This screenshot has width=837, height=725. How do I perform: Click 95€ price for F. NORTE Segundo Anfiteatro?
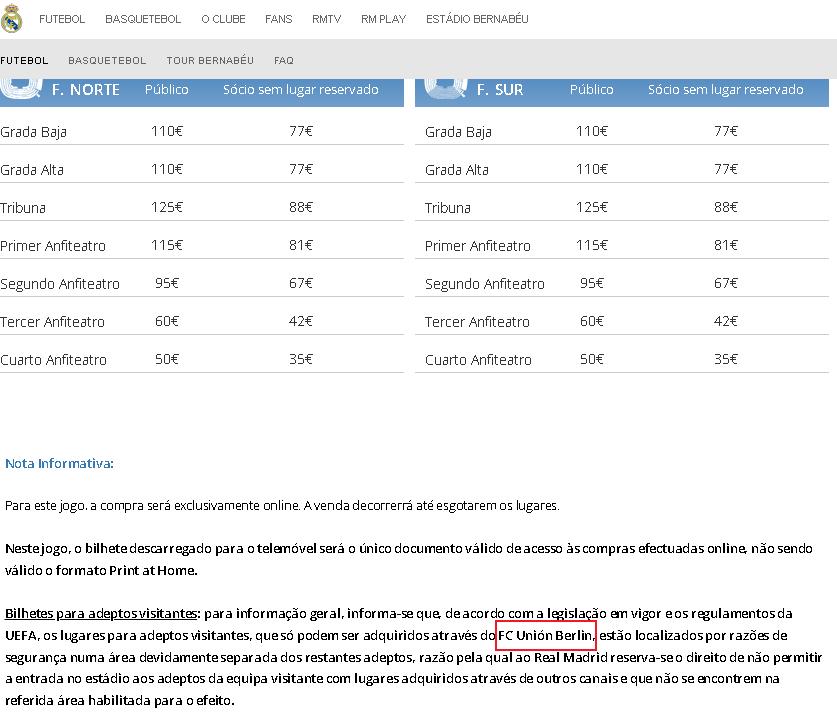[x=167, y=283]
